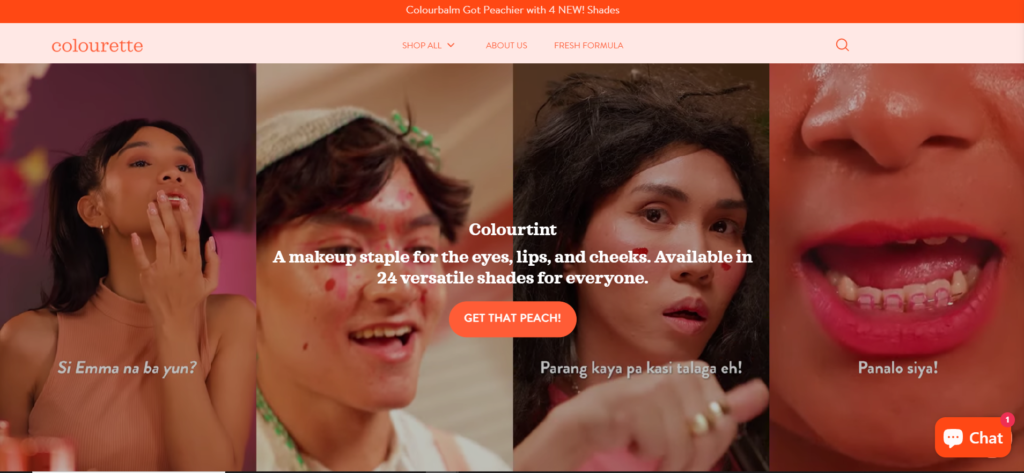Select the close-up lips with braces panel
The image size is (1024, 473).
pyautogui.click(x=897, y=267)
